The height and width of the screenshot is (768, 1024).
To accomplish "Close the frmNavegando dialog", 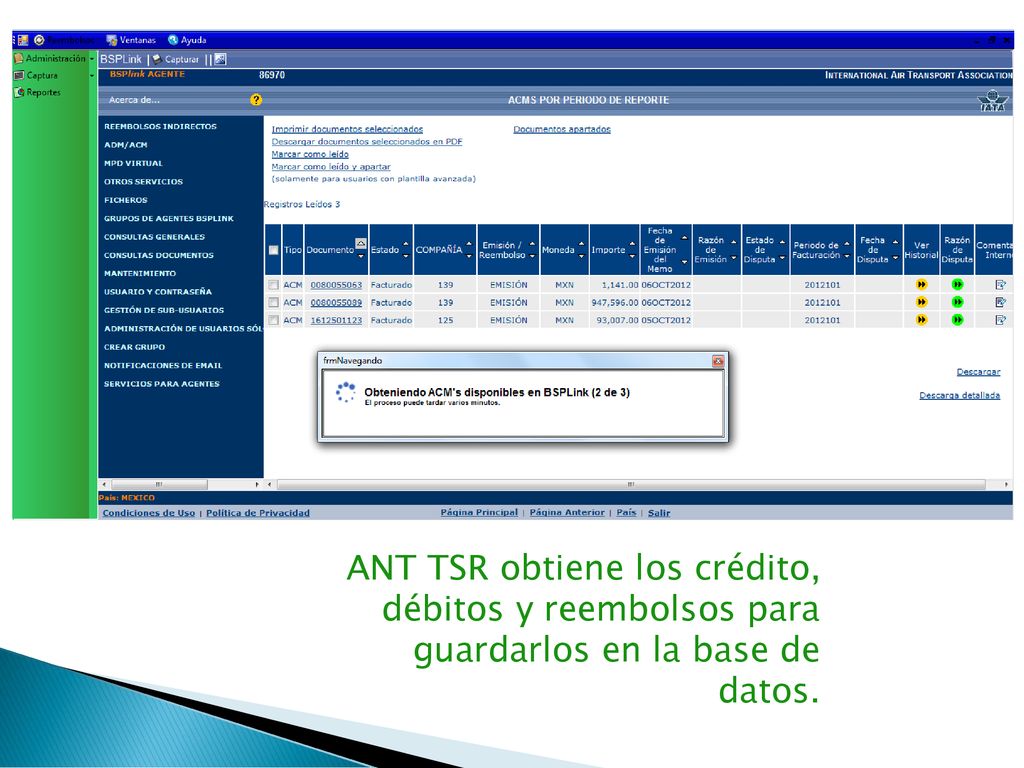I will 718,361.
